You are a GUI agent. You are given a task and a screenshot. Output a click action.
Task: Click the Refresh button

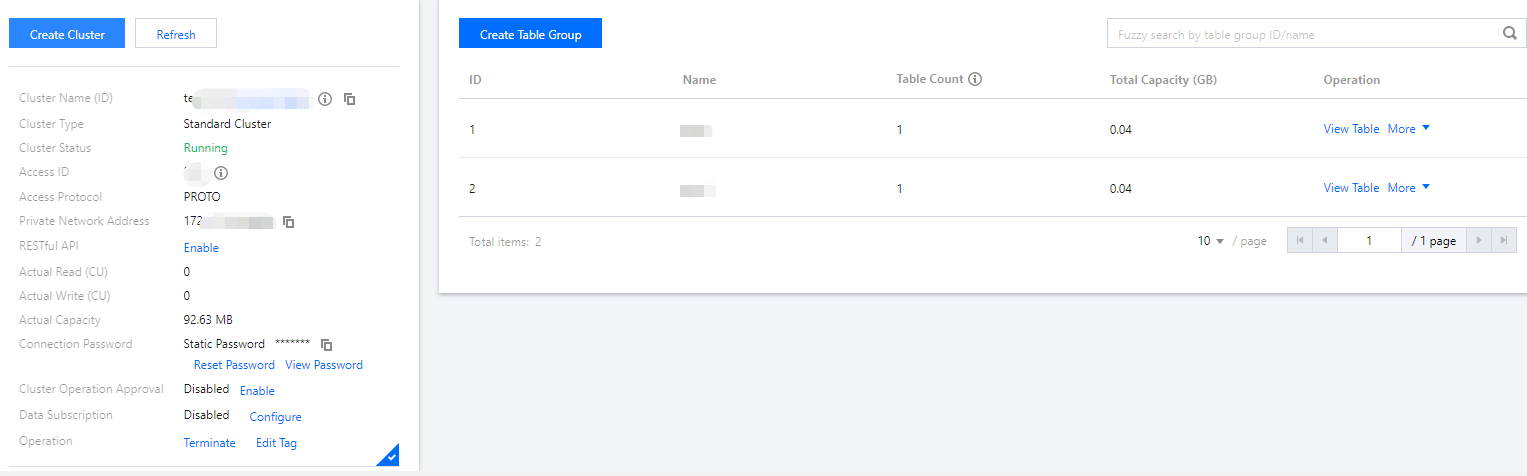(x=176, y=34)
